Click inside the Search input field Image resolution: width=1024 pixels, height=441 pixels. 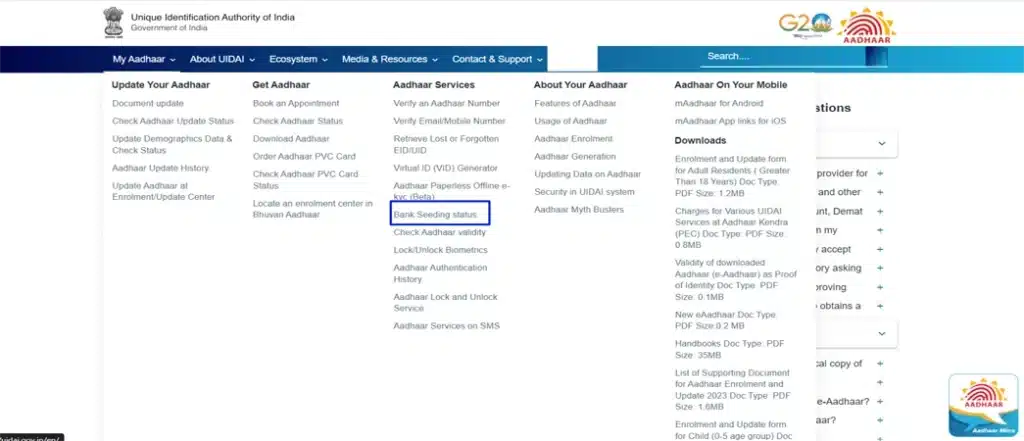point(782,57)
